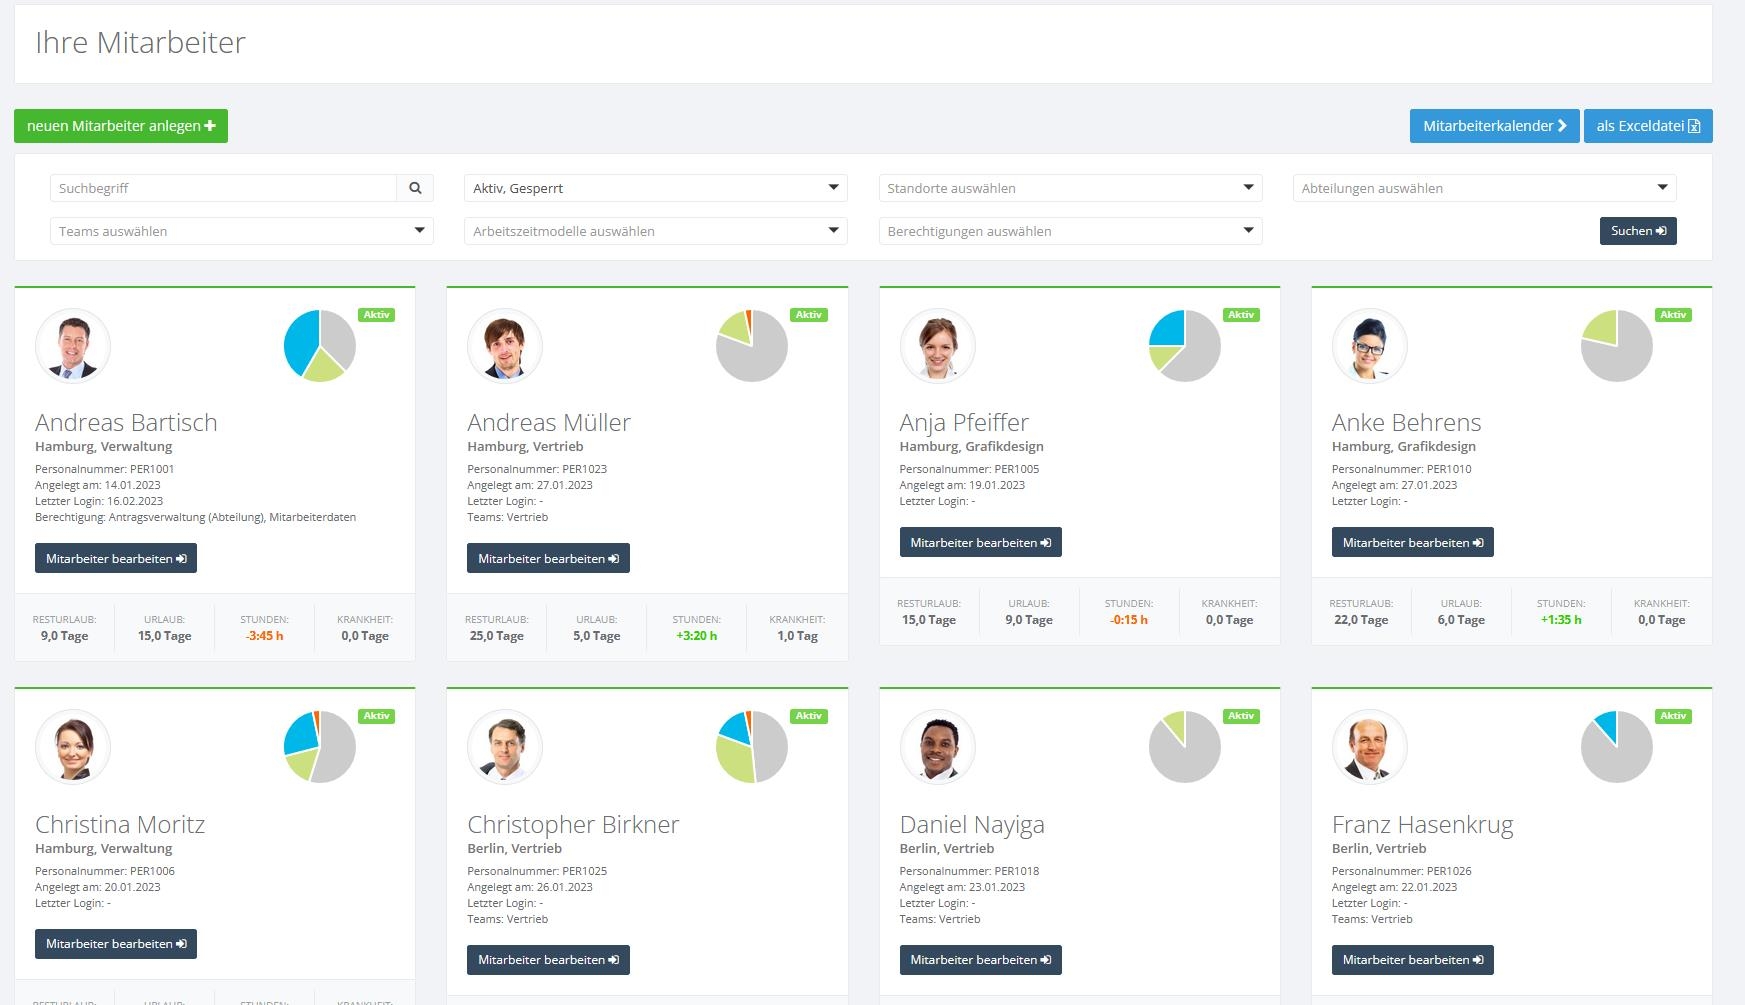
Task: Open the status filter 'Aktiv, Gesperrt' dropdown
Action: [656, 188]
